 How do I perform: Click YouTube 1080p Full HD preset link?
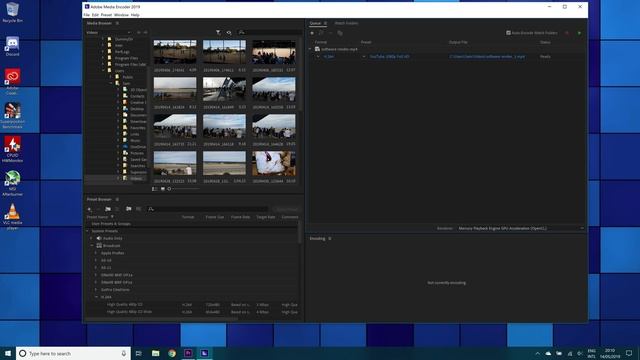[389, 57]
